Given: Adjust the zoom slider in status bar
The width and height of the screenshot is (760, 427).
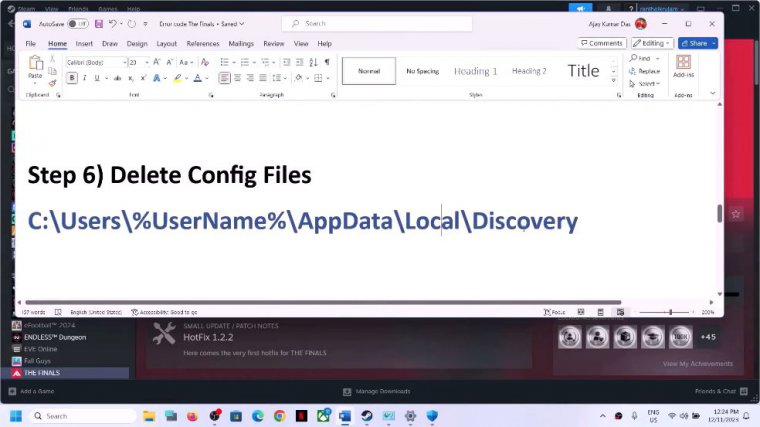Looking at the screenshot, I should (669, 312).
